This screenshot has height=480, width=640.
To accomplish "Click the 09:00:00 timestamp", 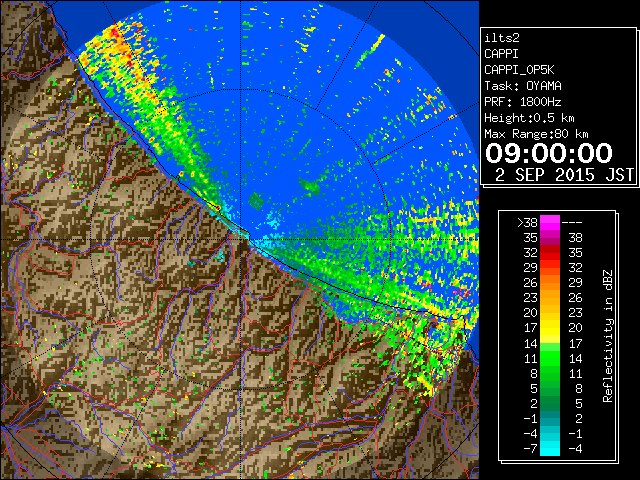I will coord(549,153).
